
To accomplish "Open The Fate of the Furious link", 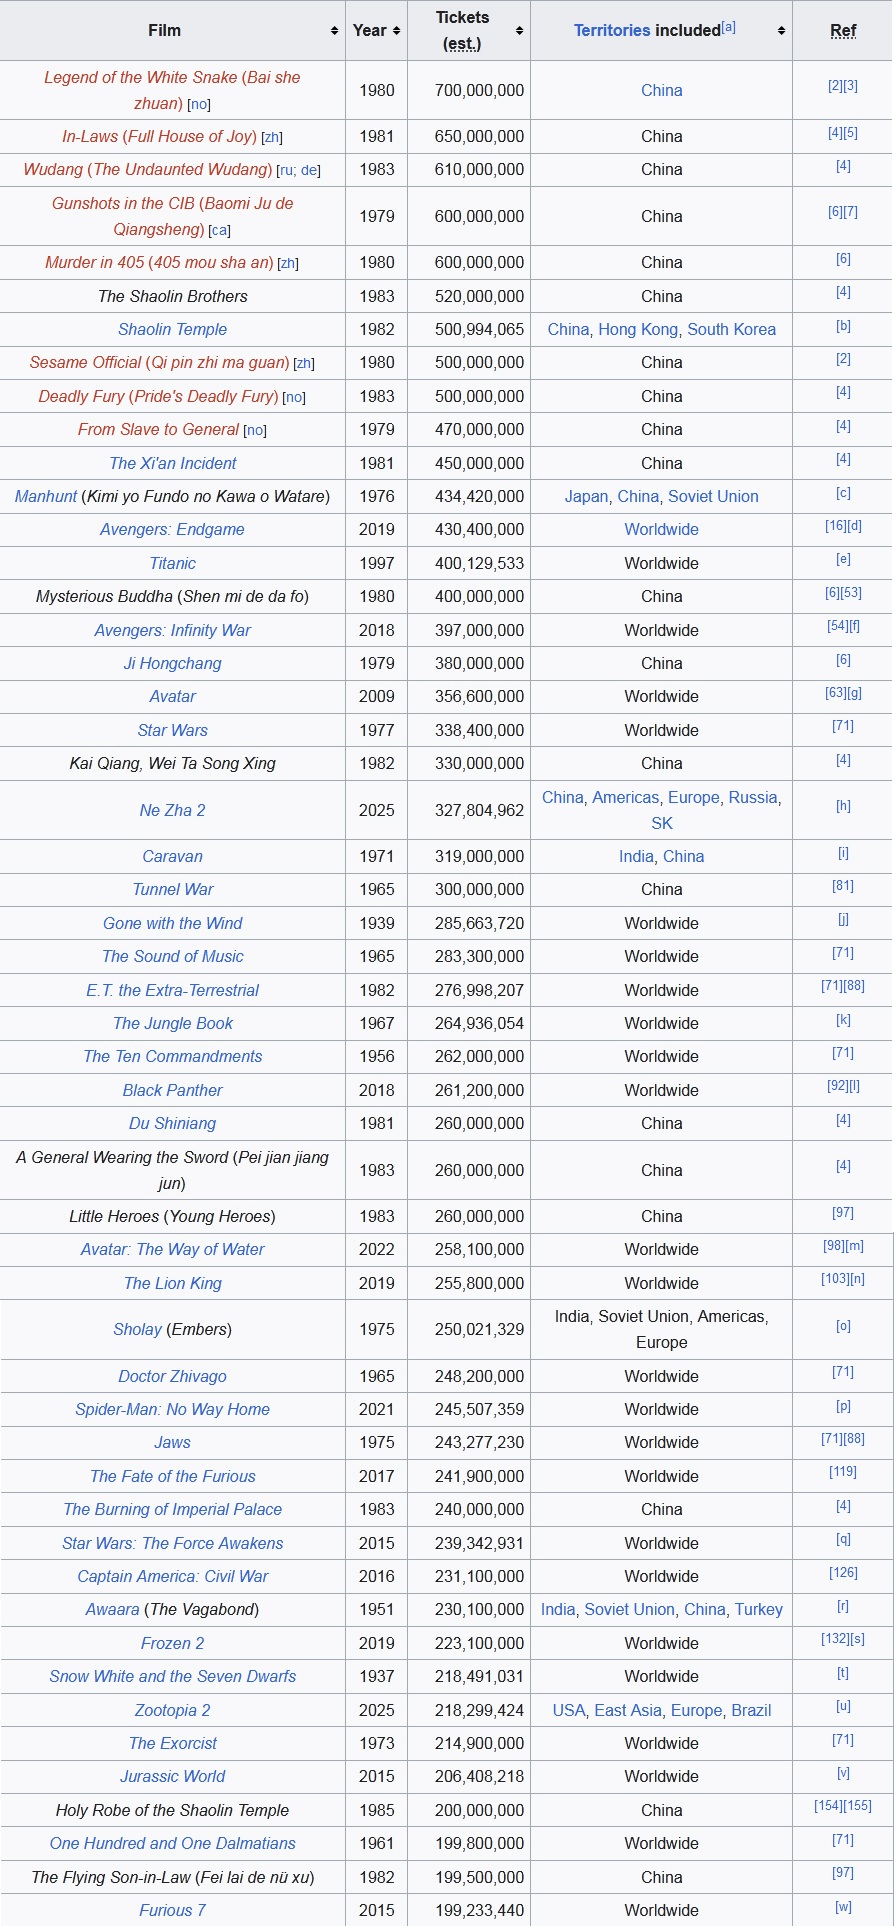I will (x=172, y=1476).
